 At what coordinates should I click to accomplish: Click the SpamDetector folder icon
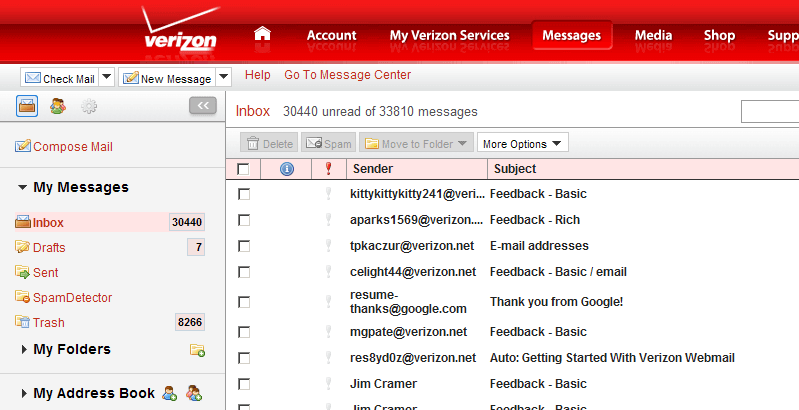[23, 297]
